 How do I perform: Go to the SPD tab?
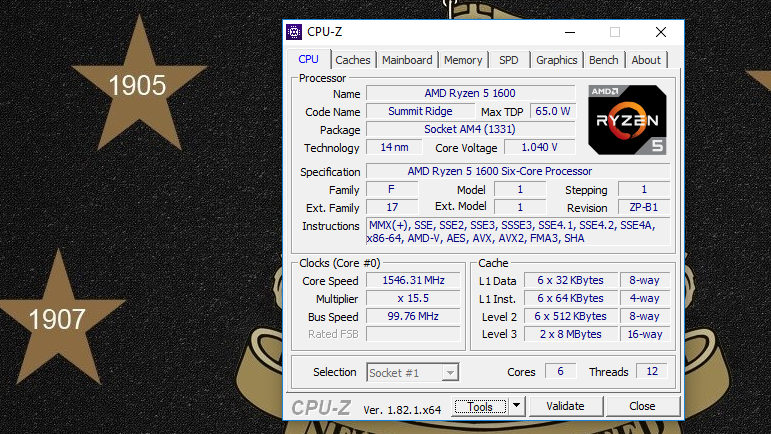pos(508,60)
